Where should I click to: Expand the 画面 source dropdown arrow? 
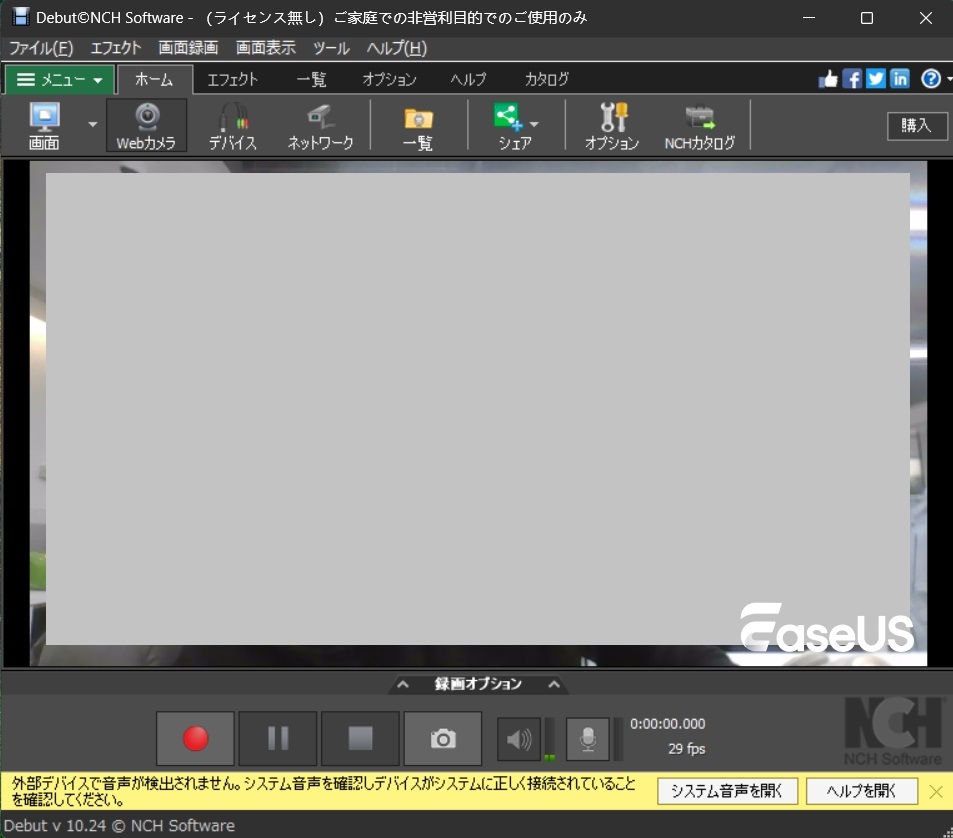(92, 124)
